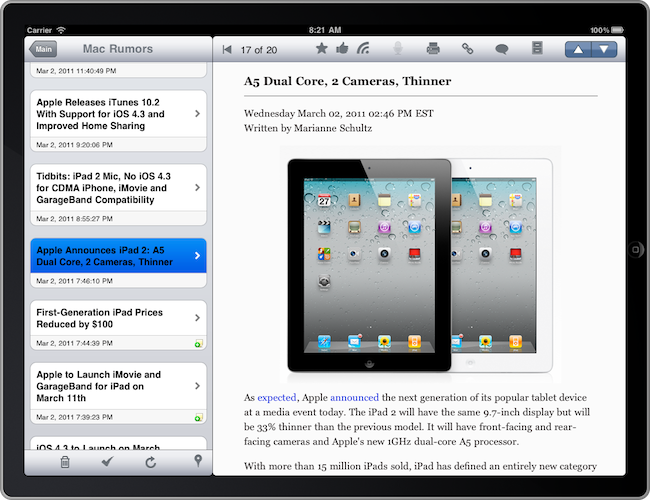This screenshot has width=650, height=500.
Task: Go to next article down arrow
Action: pos(604,49)
